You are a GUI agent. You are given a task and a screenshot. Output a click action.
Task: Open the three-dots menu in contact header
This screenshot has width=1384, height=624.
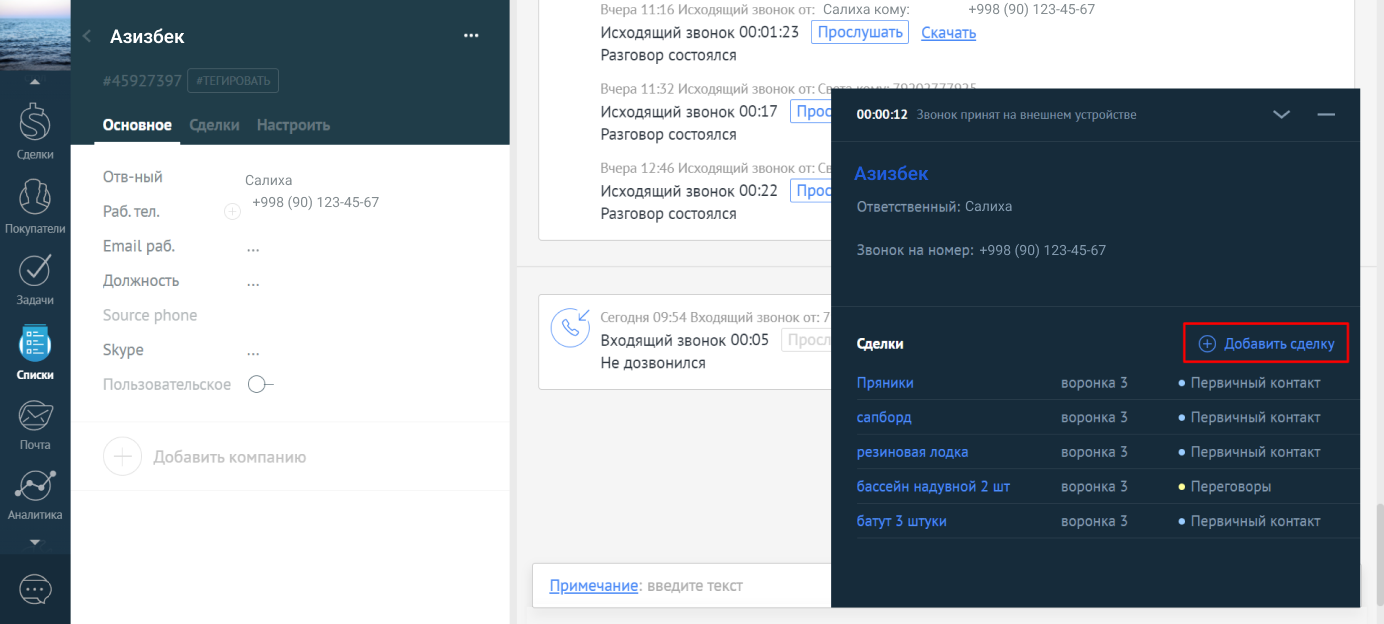[471, 36]
